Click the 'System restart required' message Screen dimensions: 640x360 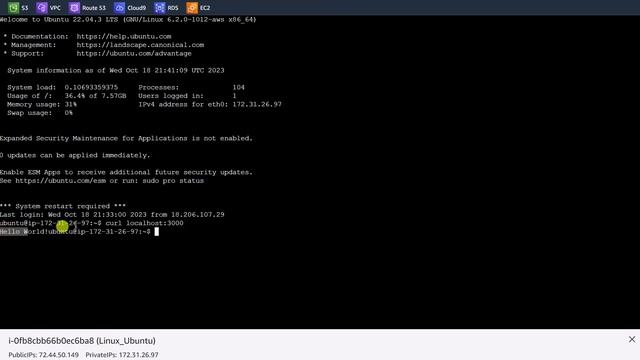click(x=63, y=206)
